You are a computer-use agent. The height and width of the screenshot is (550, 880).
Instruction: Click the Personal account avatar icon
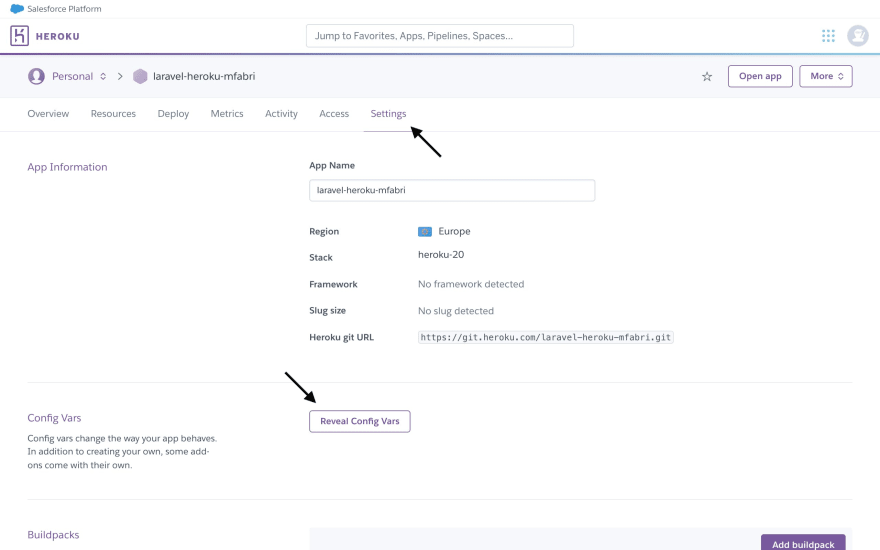coord(36,76)
